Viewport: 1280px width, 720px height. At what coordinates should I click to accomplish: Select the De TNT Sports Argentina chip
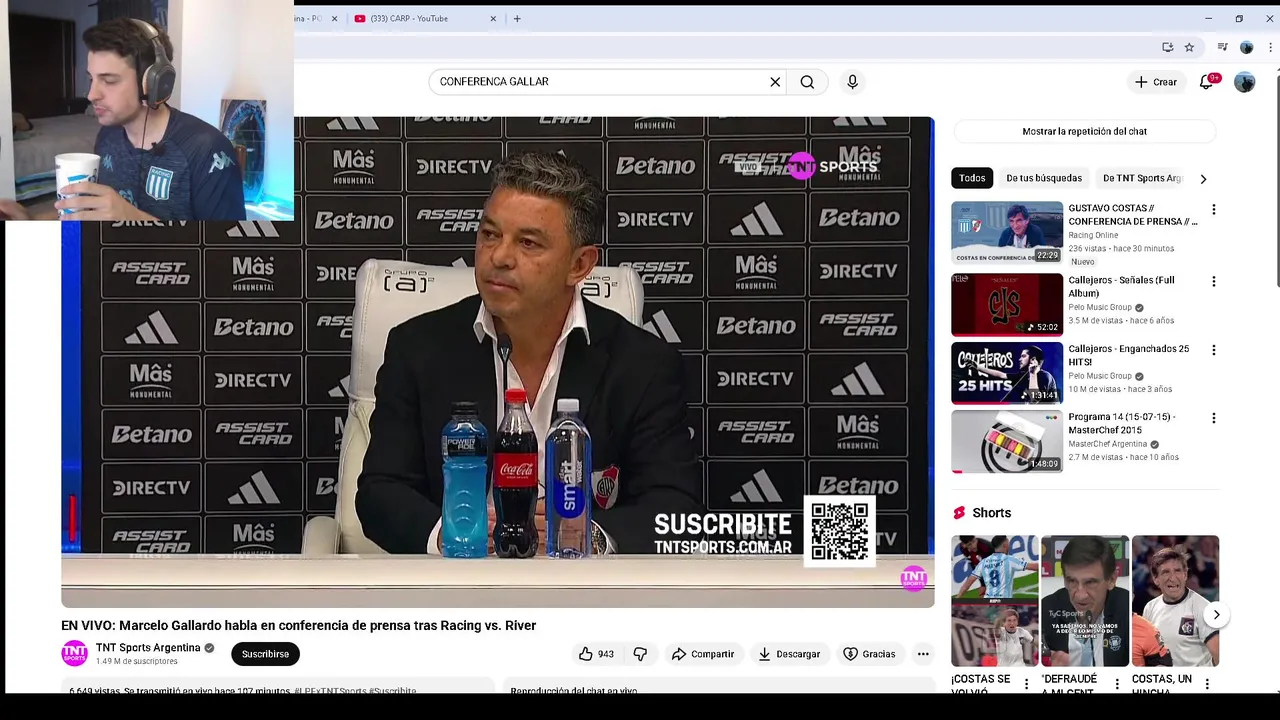point(1142,178)
